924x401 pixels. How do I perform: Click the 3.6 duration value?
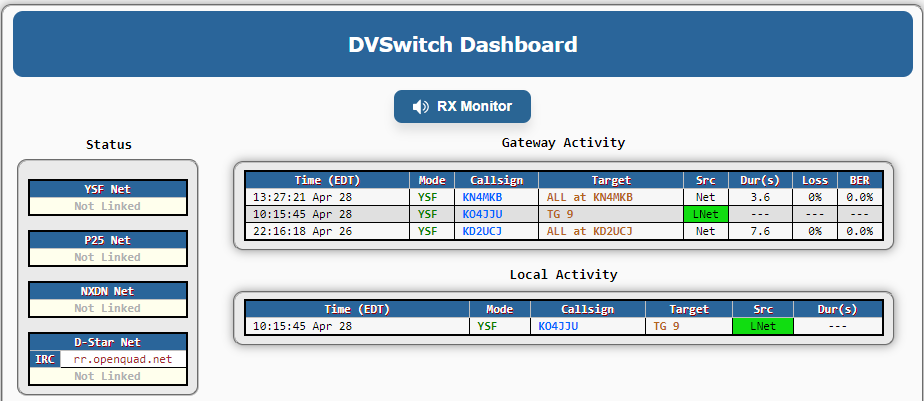[760, 197]
